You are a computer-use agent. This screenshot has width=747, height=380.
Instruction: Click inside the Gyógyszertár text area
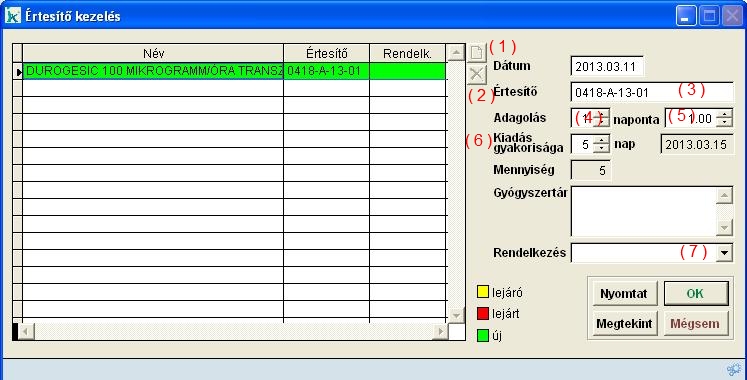pyautogui.click(x=643, y=211)
